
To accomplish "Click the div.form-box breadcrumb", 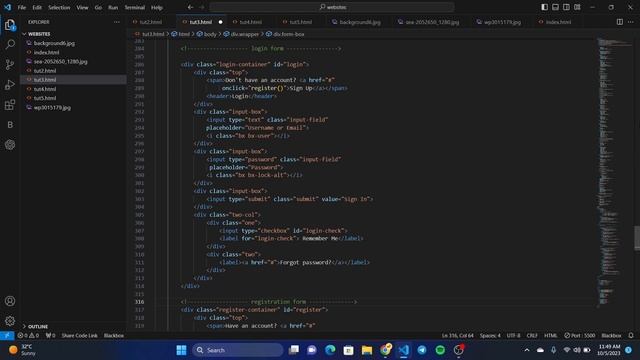I will pyautogui.click(x=289, y=34).
